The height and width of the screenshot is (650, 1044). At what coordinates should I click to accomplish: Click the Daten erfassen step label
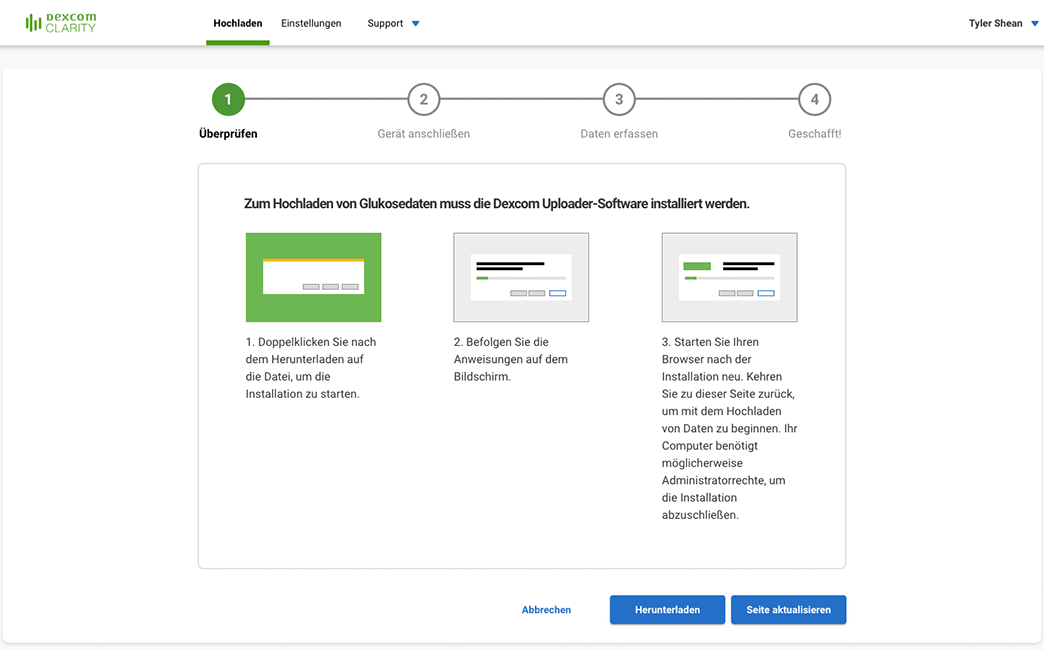pos(619,134)
